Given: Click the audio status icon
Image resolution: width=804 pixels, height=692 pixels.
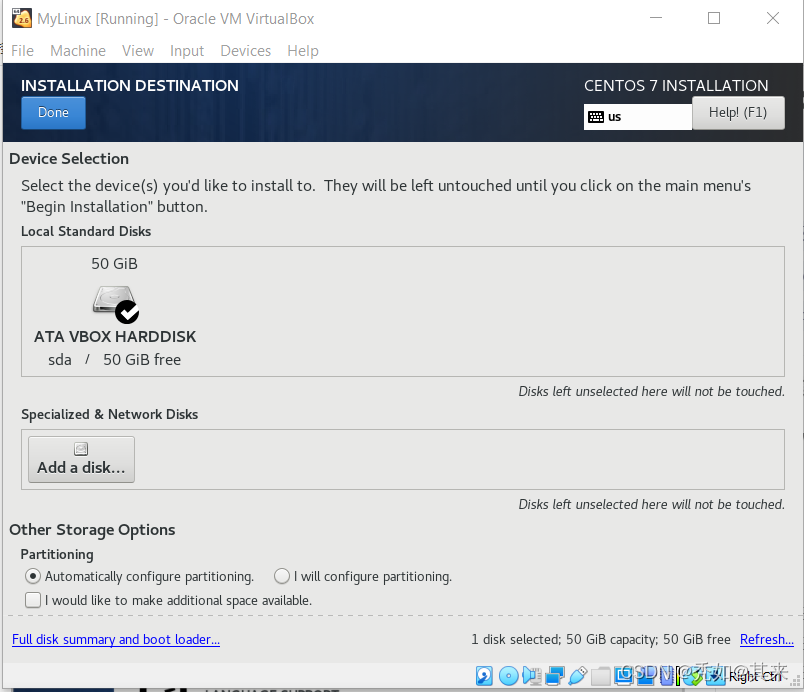Looking at the screenshot, I should [532, 676].
